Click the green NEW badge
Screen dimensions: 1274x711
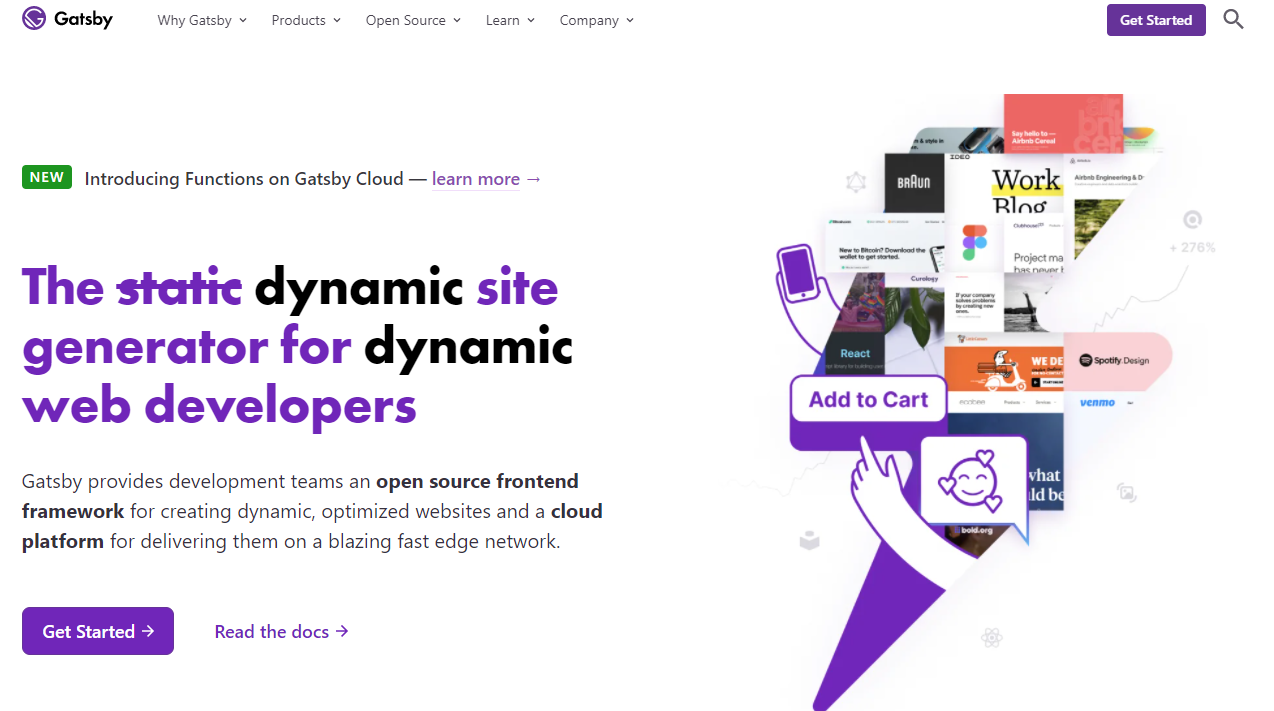click(x=47, y=177)
